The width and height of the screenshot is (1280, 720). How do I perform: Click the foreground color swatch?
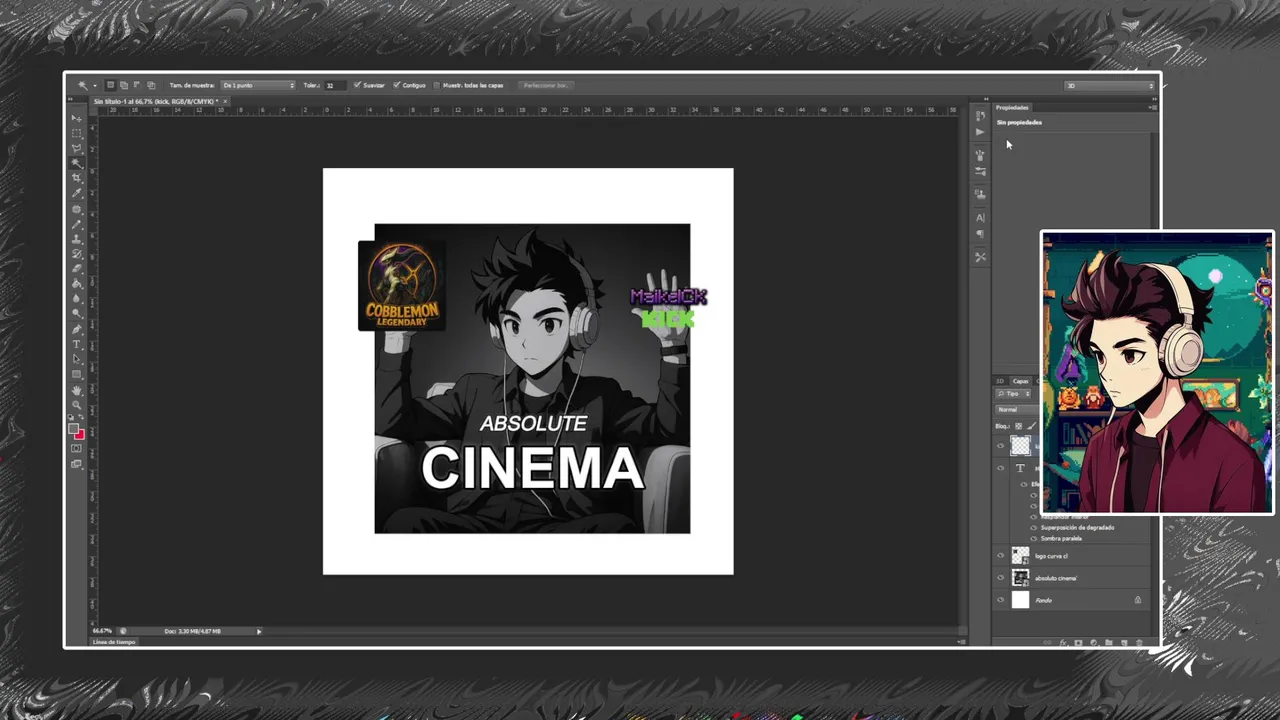point(72,428)
